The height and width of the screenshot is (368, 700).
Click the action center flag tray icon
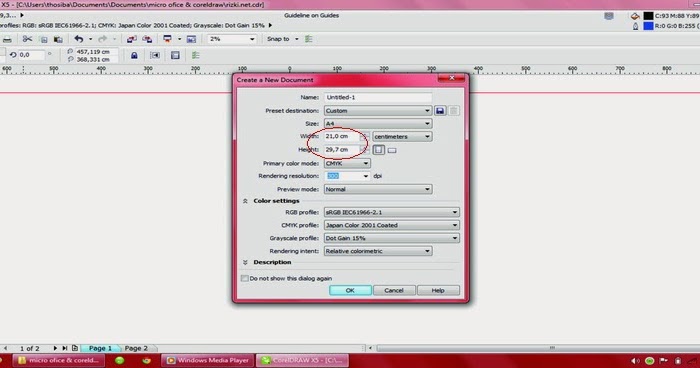(x=664, y=361)
